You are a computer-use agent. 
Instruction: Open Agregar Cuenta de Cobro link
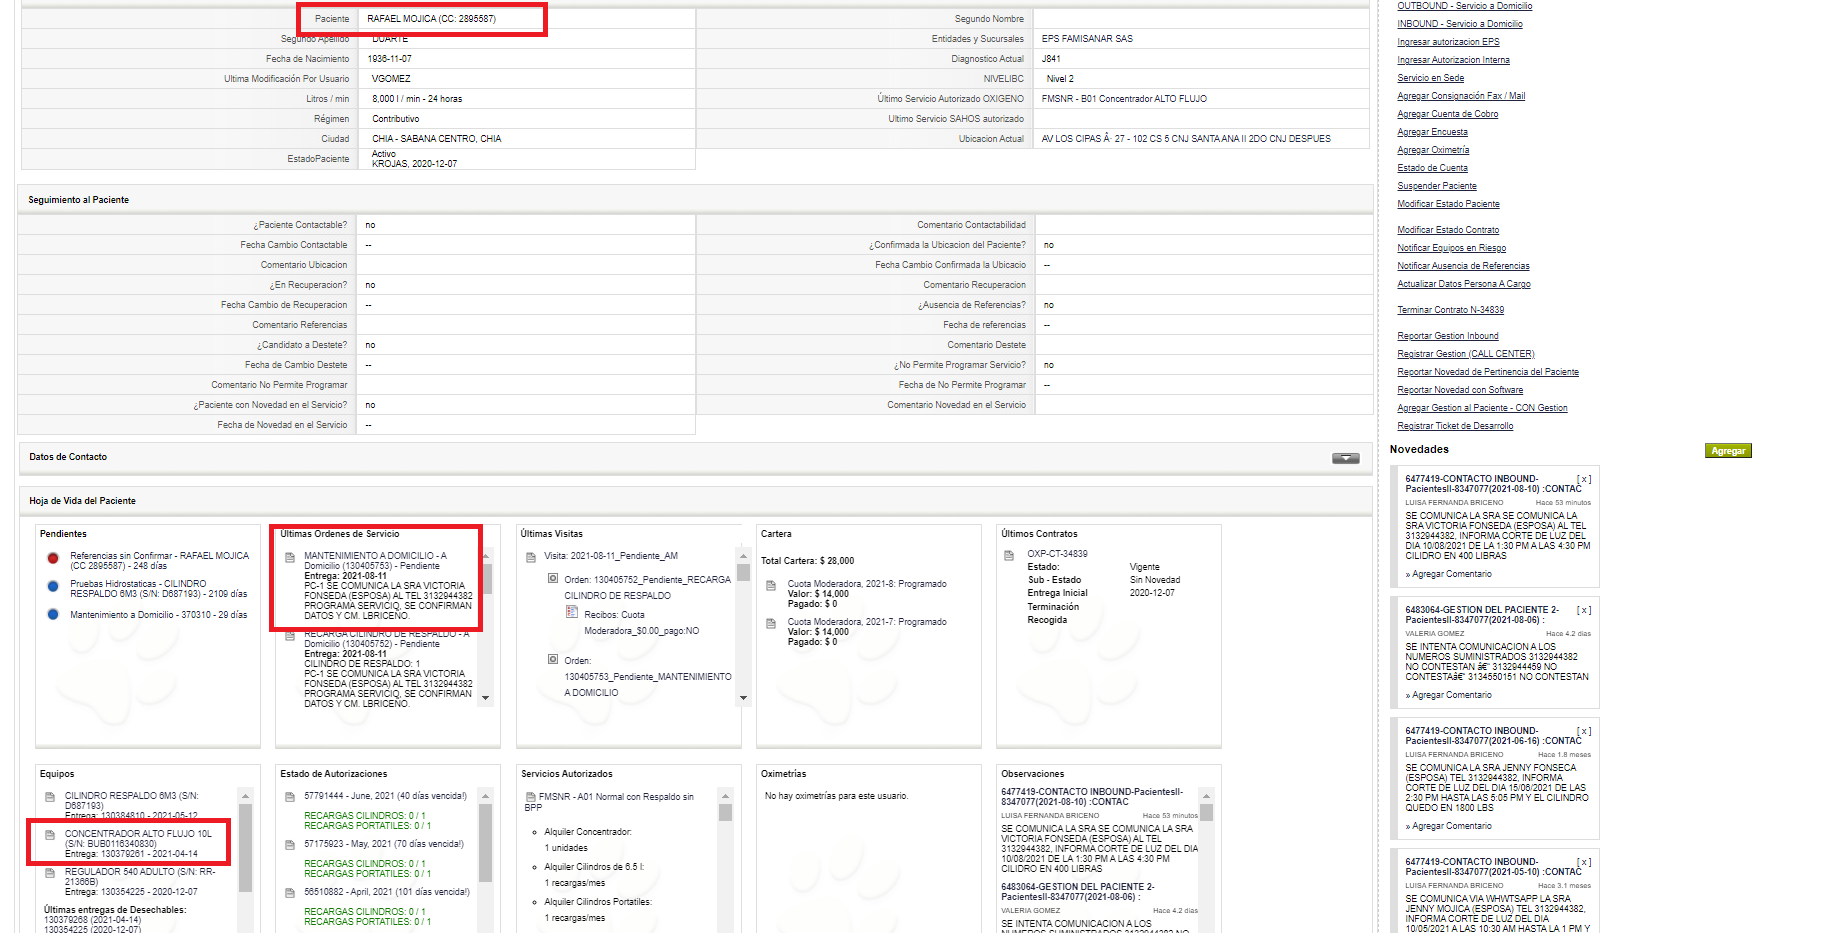(1447, 114)
